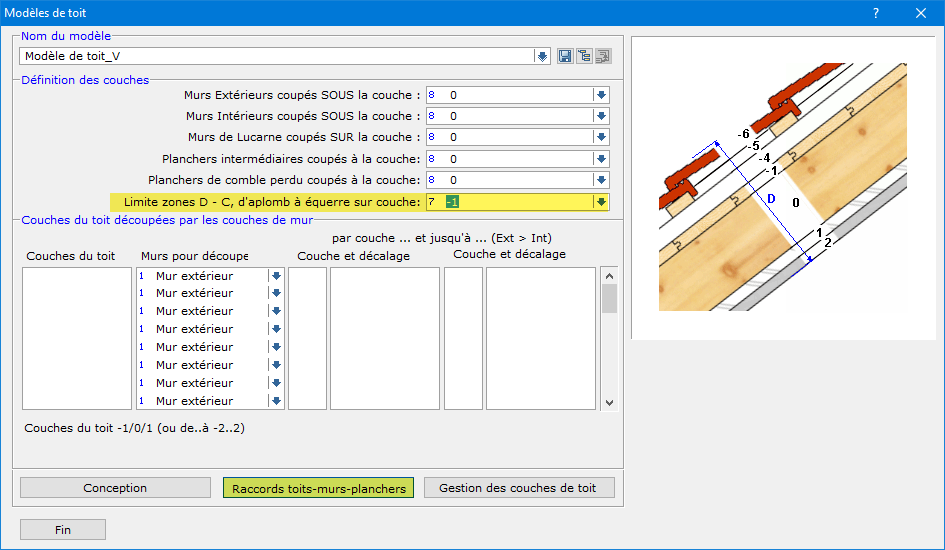Close the Modèles de toit dialog
Screen dimensions: 945x550
920,13
